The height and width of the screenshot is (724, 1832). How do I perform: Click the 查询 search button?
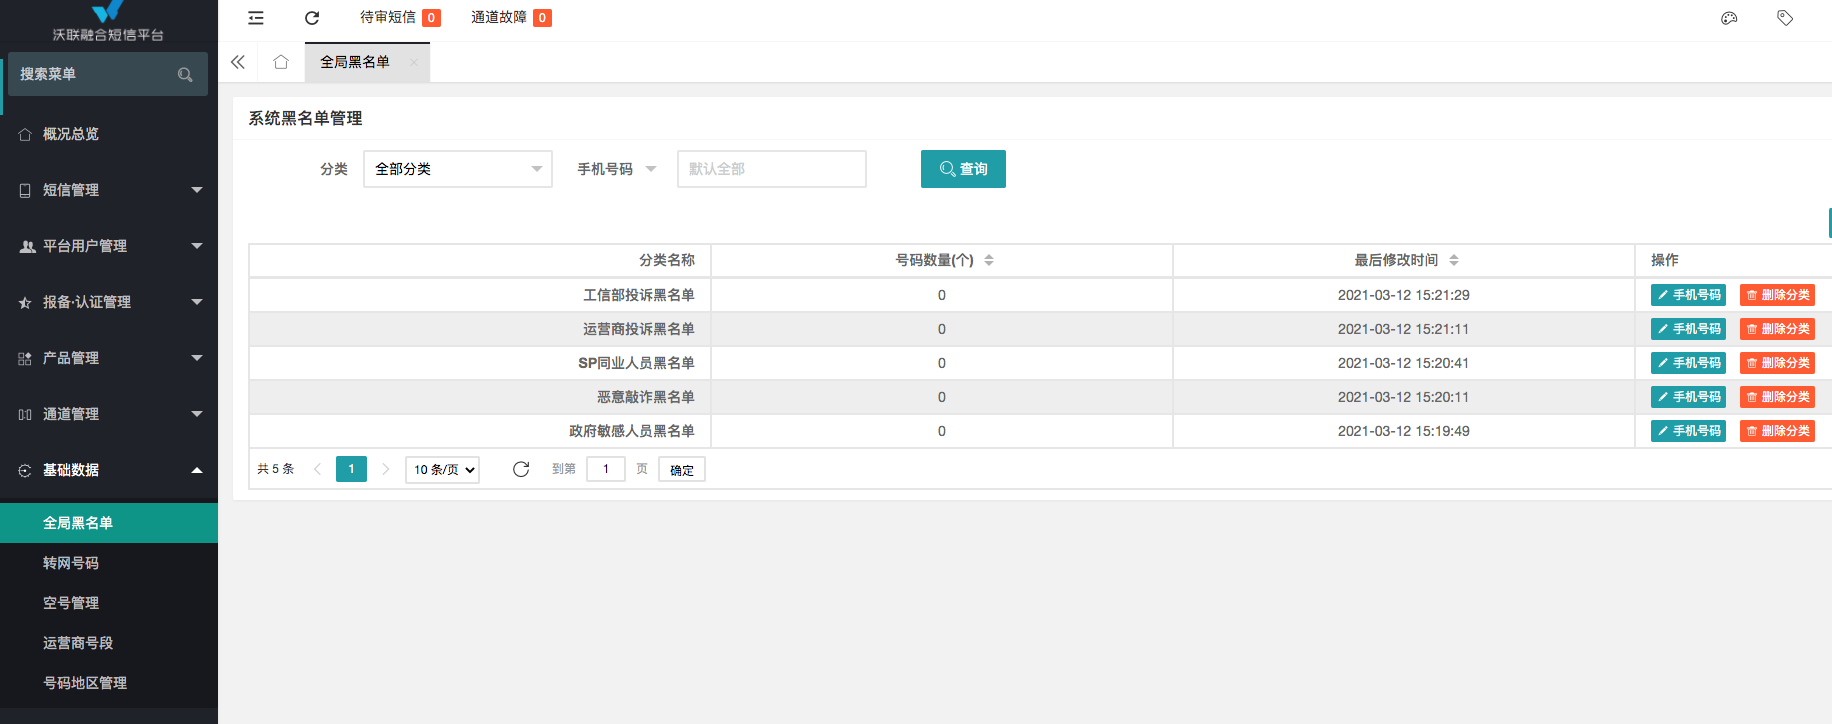pyautogui.click(x=963, y=169)
